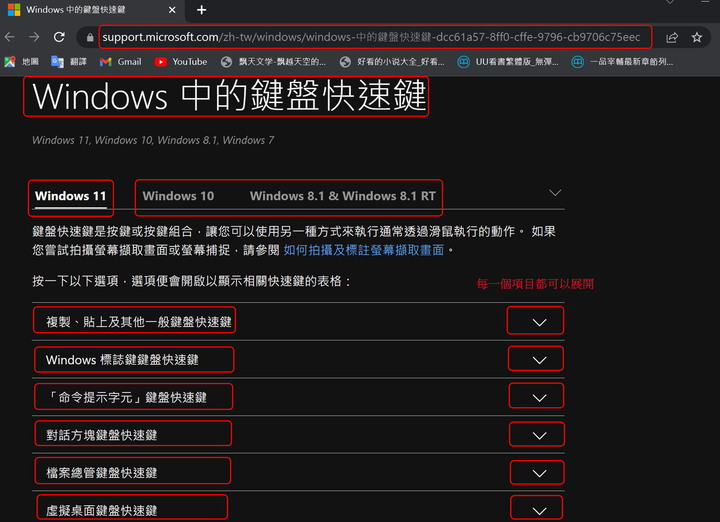Open a new tab with plus button
720x522 pixels.
[202, 10]
